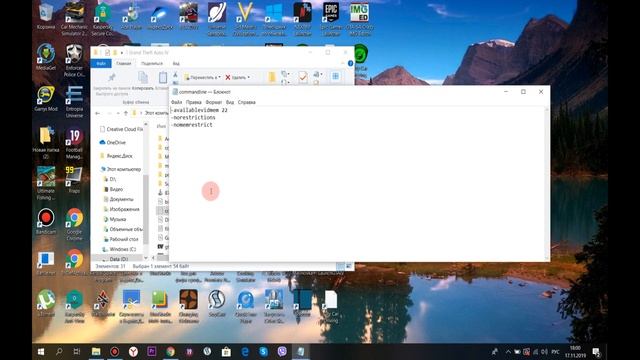Select Музыка in Explorer sidebar
The height and width of the screenshot is (360, 640).
tap(115, 219)
